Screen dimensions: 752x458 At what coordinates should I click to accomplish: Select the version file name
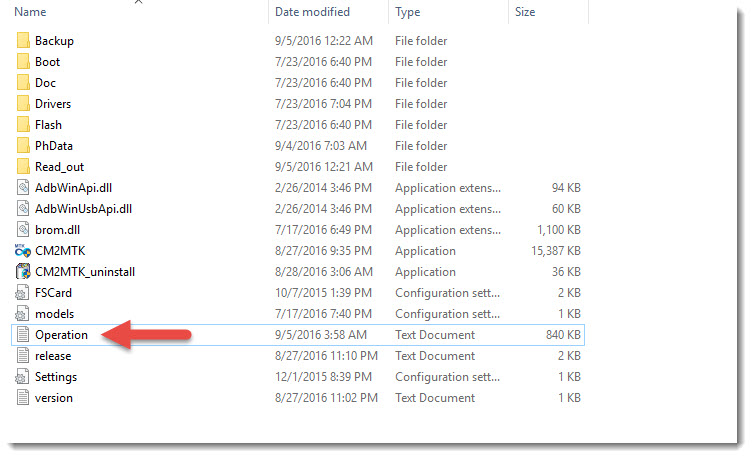tap(54, 398)
